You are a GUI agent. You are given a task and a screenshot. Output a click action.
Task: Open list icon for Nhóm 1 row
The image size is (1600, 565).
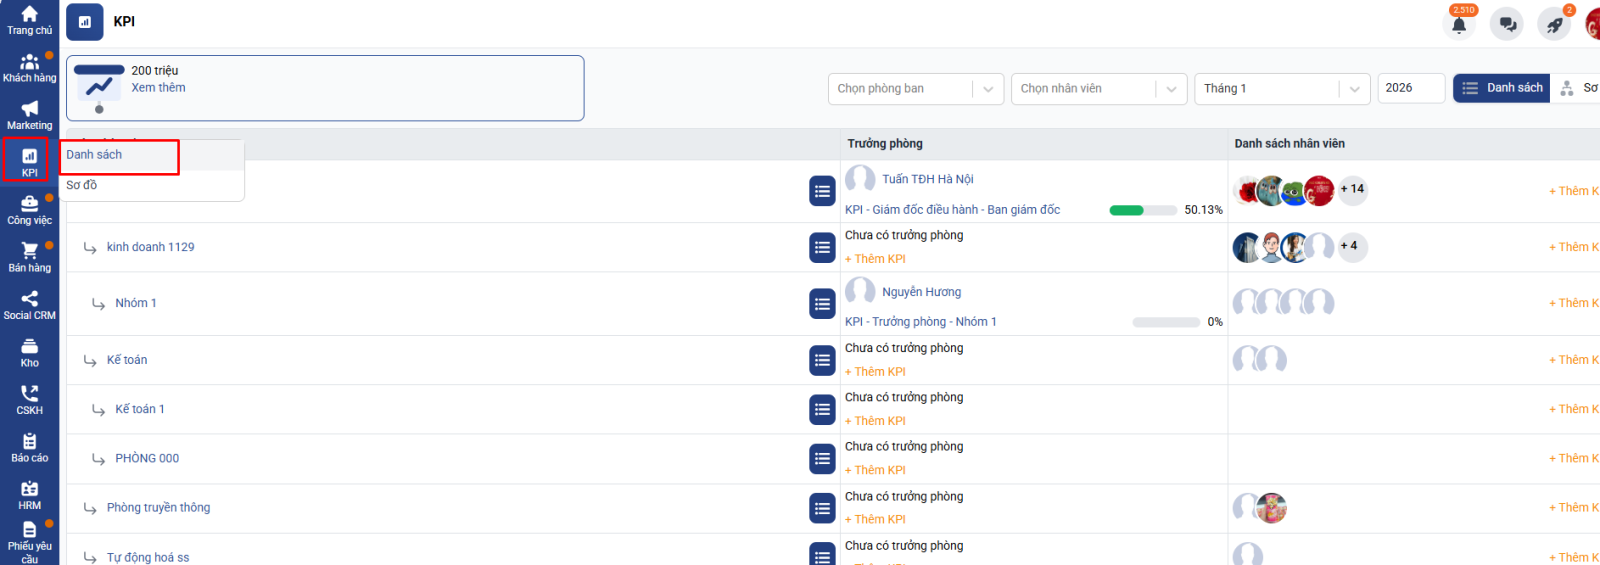point(822,304)
